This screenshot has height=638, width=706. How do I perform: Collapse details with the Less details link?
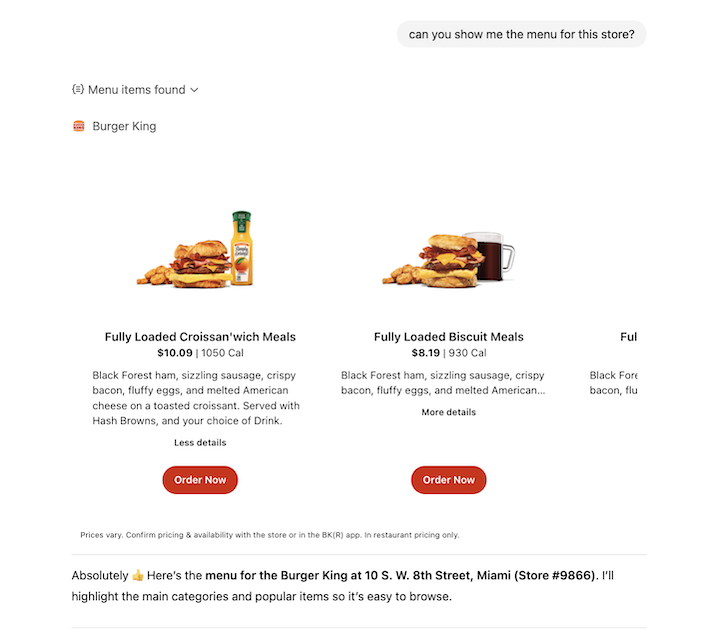[x=200, y=442]
